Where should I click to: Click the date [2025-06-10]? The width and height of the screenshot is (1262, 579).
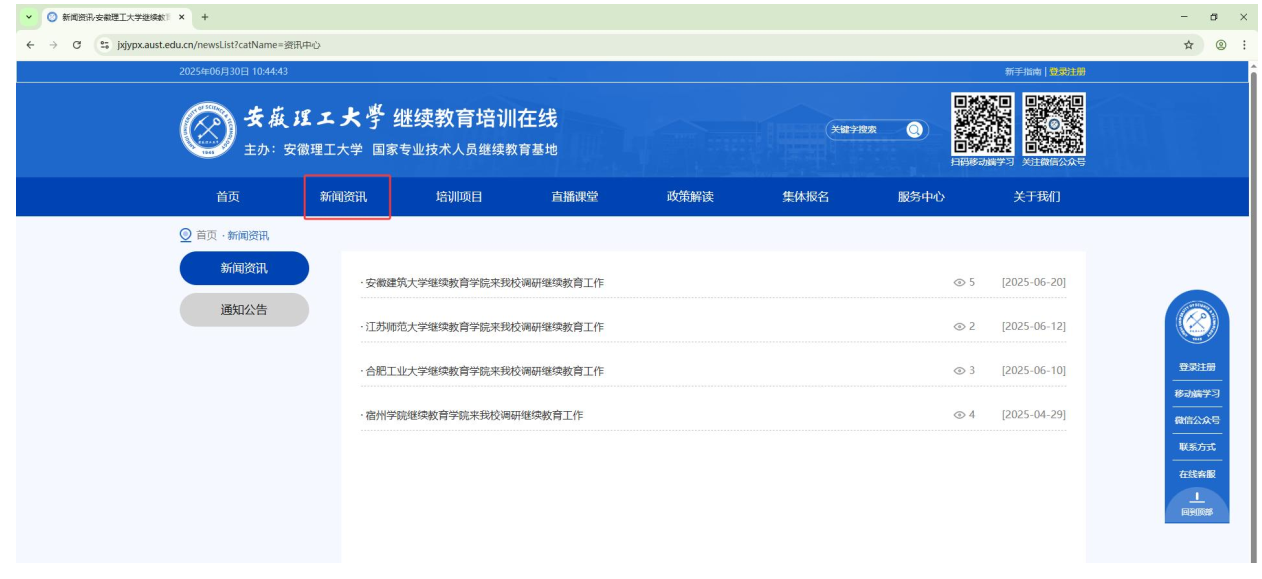click(x=1034, y=371)
